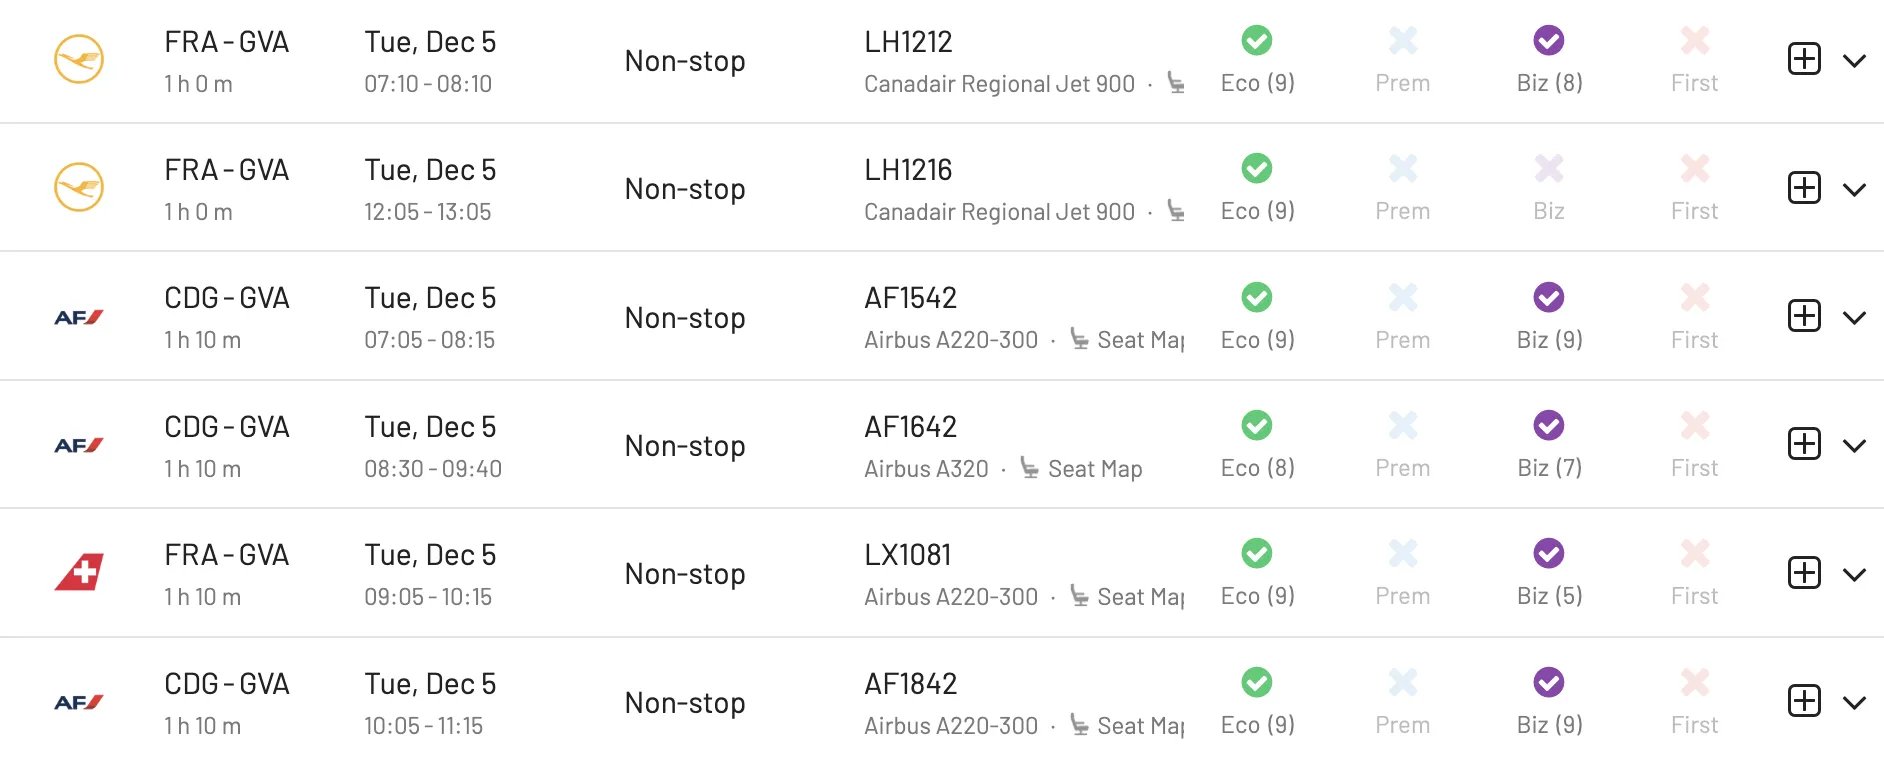Select Biz (8) availability on LH1212
1884x762 pixels.
(1549, 60)
